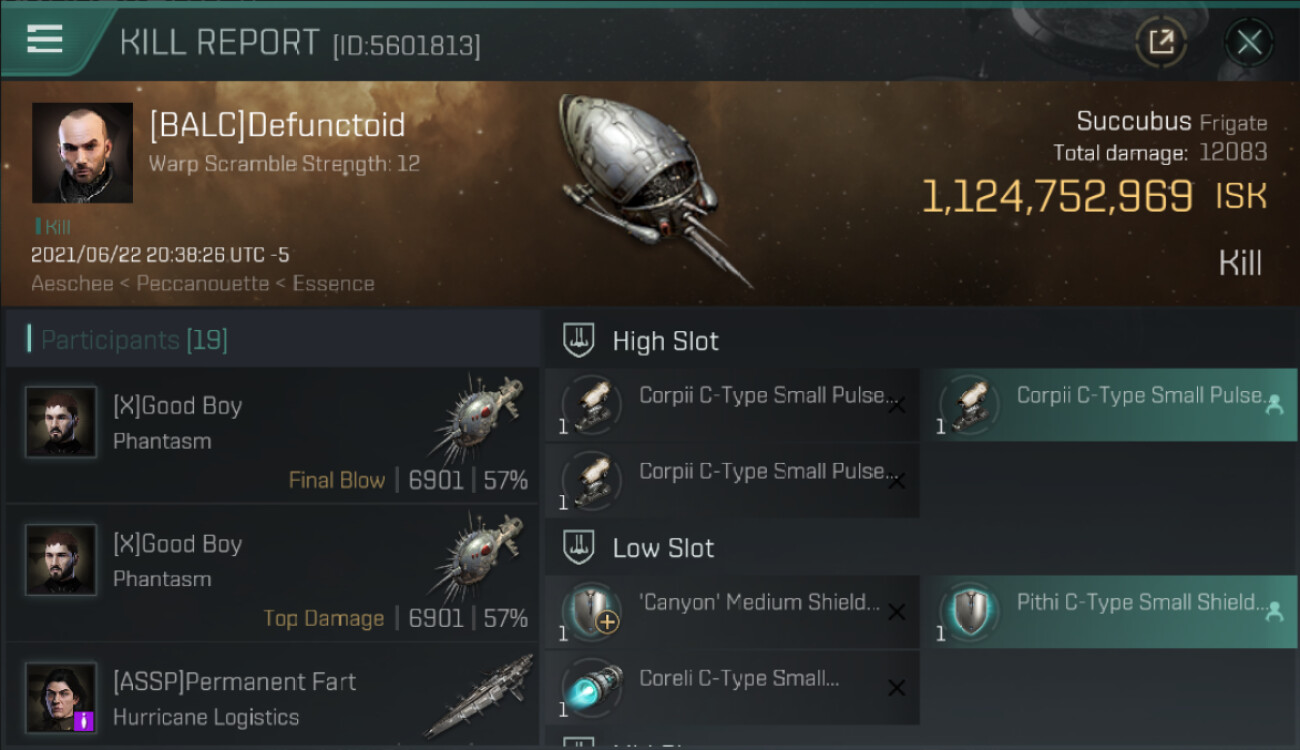This screenshot has width=1300, height=750.
Task: Share kill report via export icon
Action: (1161, 42)
